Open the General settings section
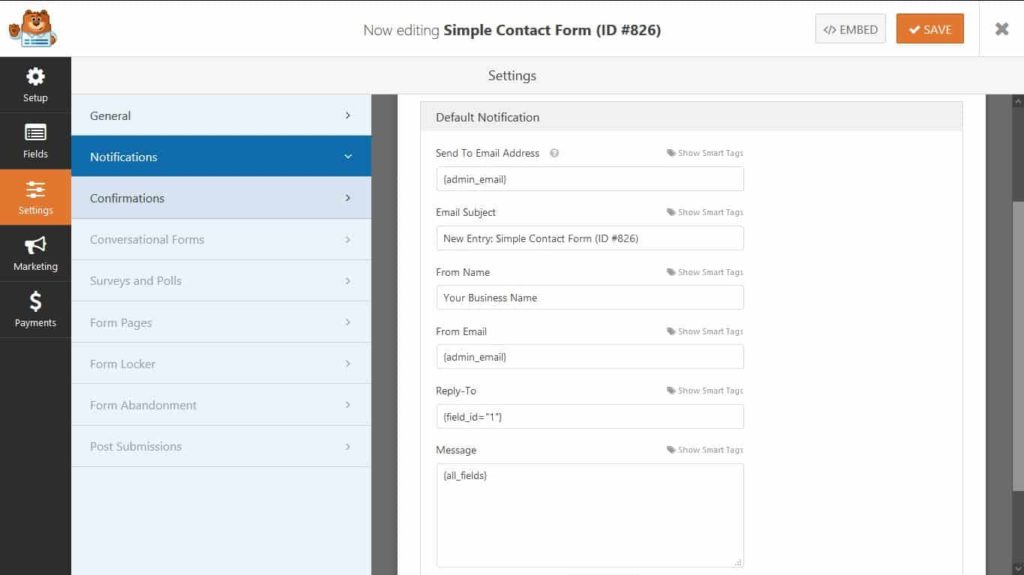The width and height of the screenshot is (1024, 575). coord(221,115)
